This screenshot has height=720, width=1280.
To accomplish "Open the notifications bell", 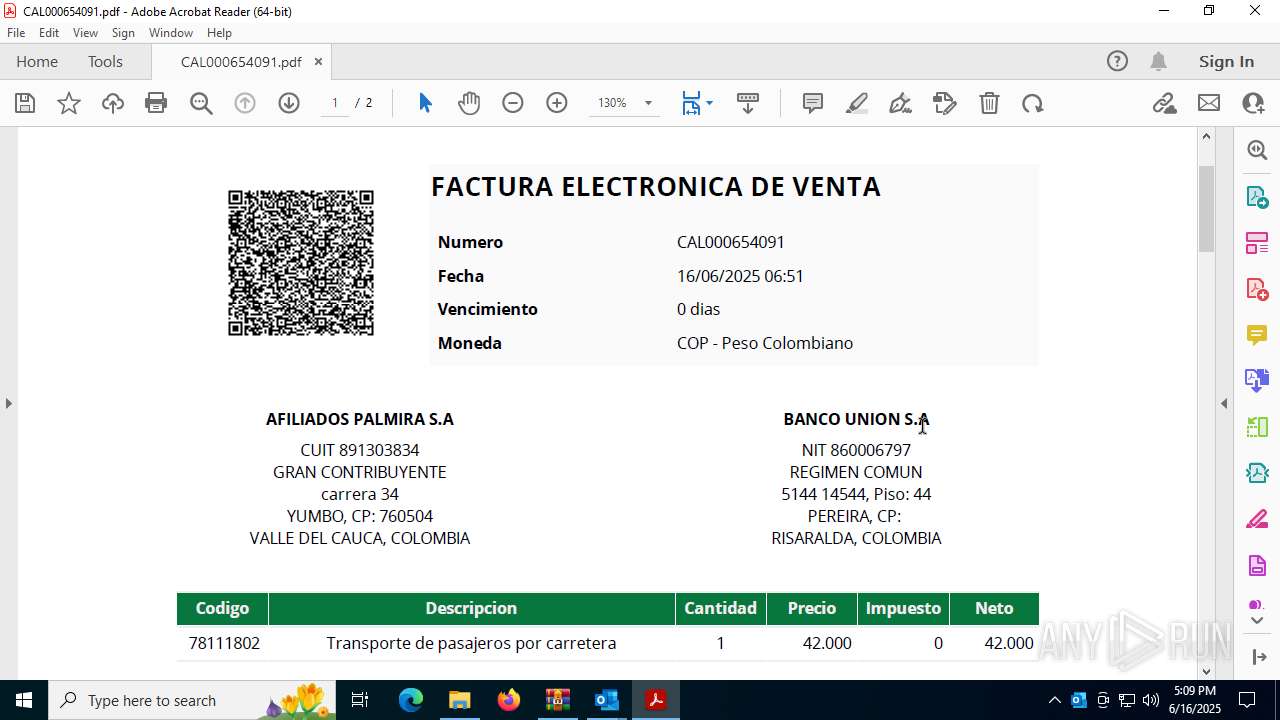I will (1158, 61).
